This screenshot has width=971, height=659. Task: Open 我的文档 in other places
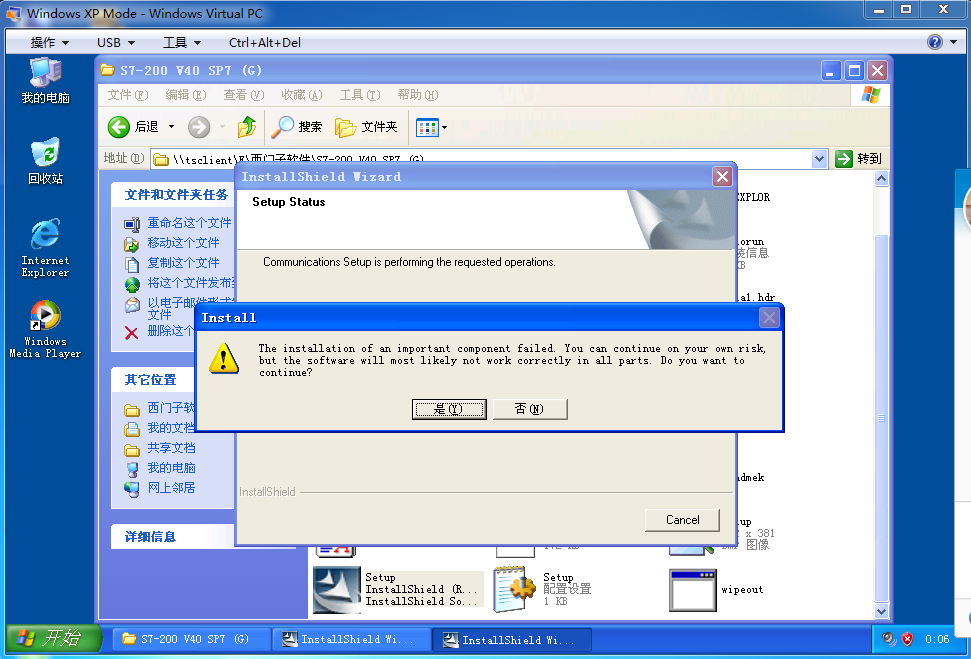(171, 428)
